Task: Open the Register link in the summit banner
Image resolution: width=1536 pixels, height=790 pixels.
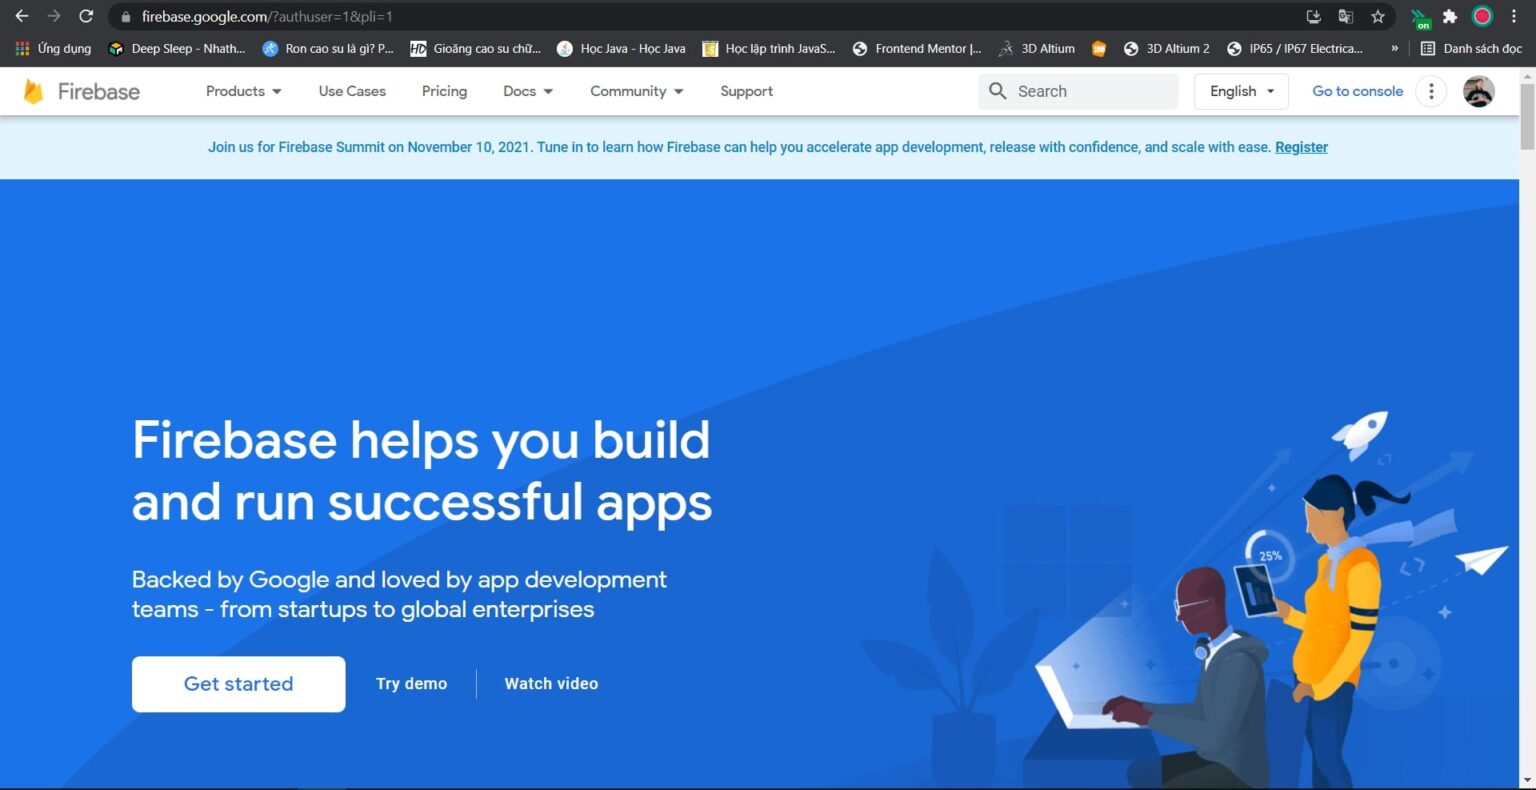Action: pyautogui.click(x=1301, y=147)
